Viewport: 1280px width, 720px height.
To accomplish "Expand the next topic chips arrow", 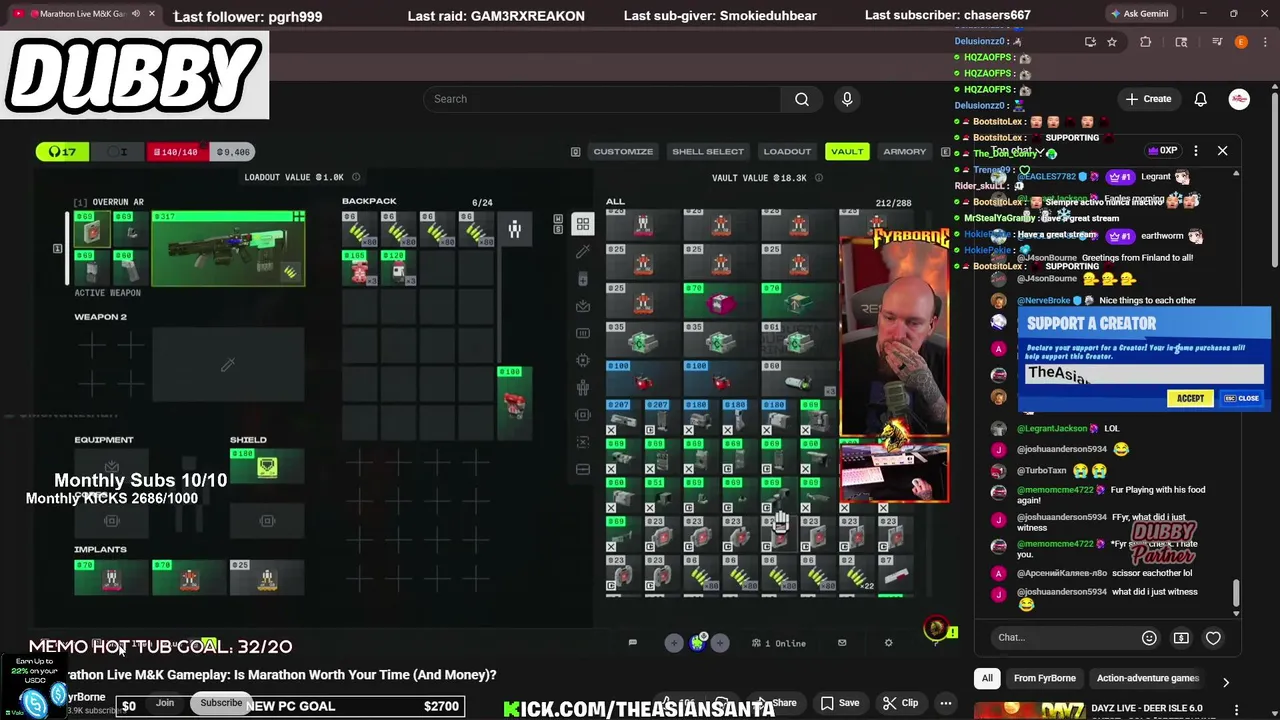I will [1225, 682].
